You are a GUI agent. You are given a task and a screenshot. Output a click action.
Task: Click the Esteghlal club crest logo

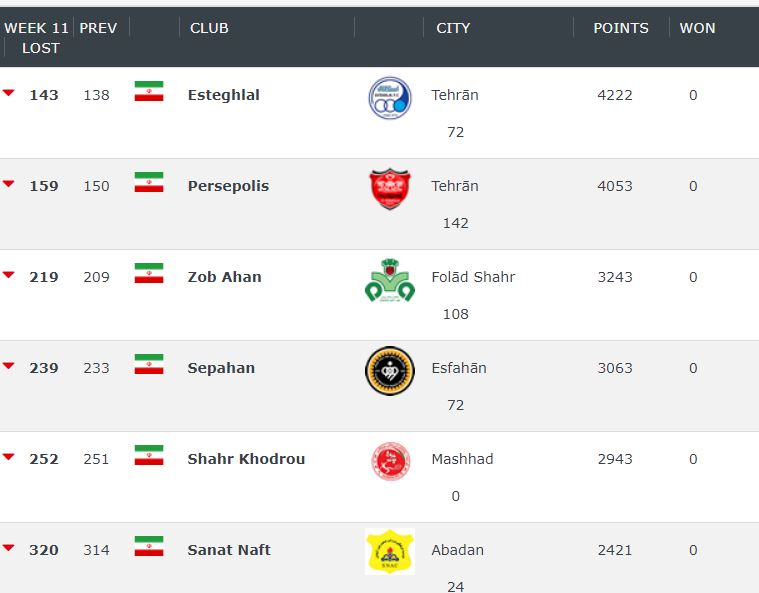coord(389,97)
